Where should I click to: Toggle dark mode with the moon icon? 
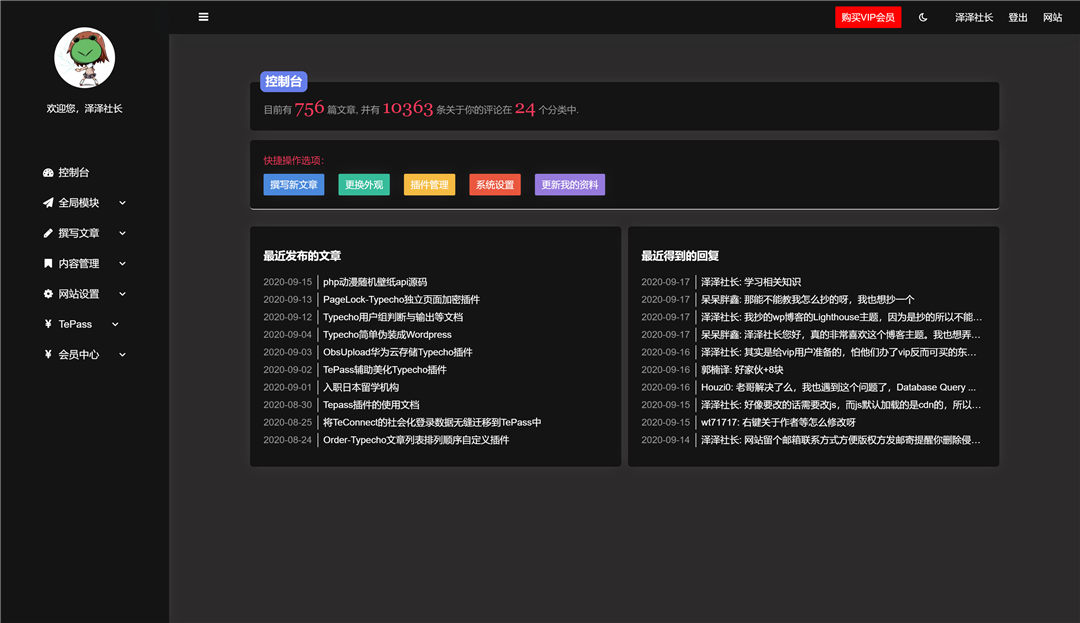922,17
